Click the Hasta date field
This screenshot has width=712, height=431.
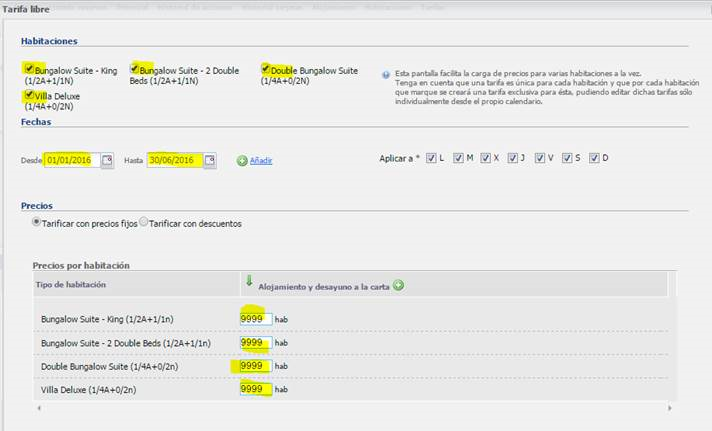pos(174,160)
